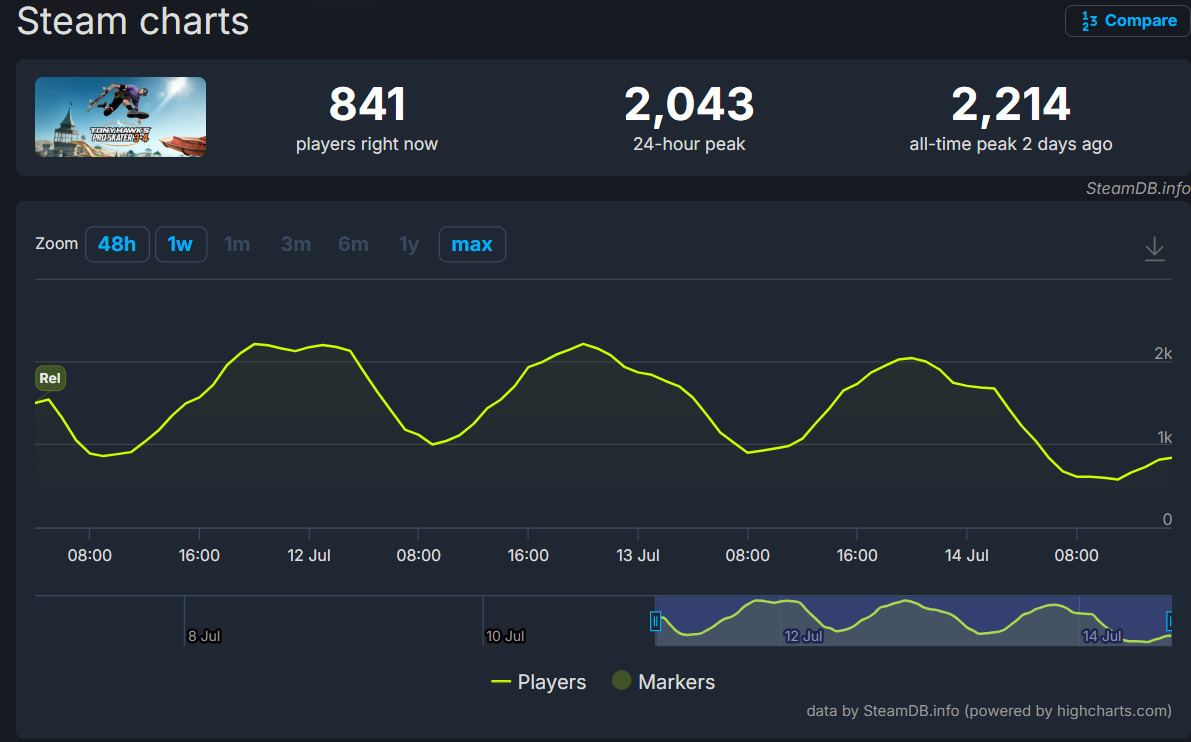Open the Tony Hawk's Pro Skater game thumbnail

point(121,117)
